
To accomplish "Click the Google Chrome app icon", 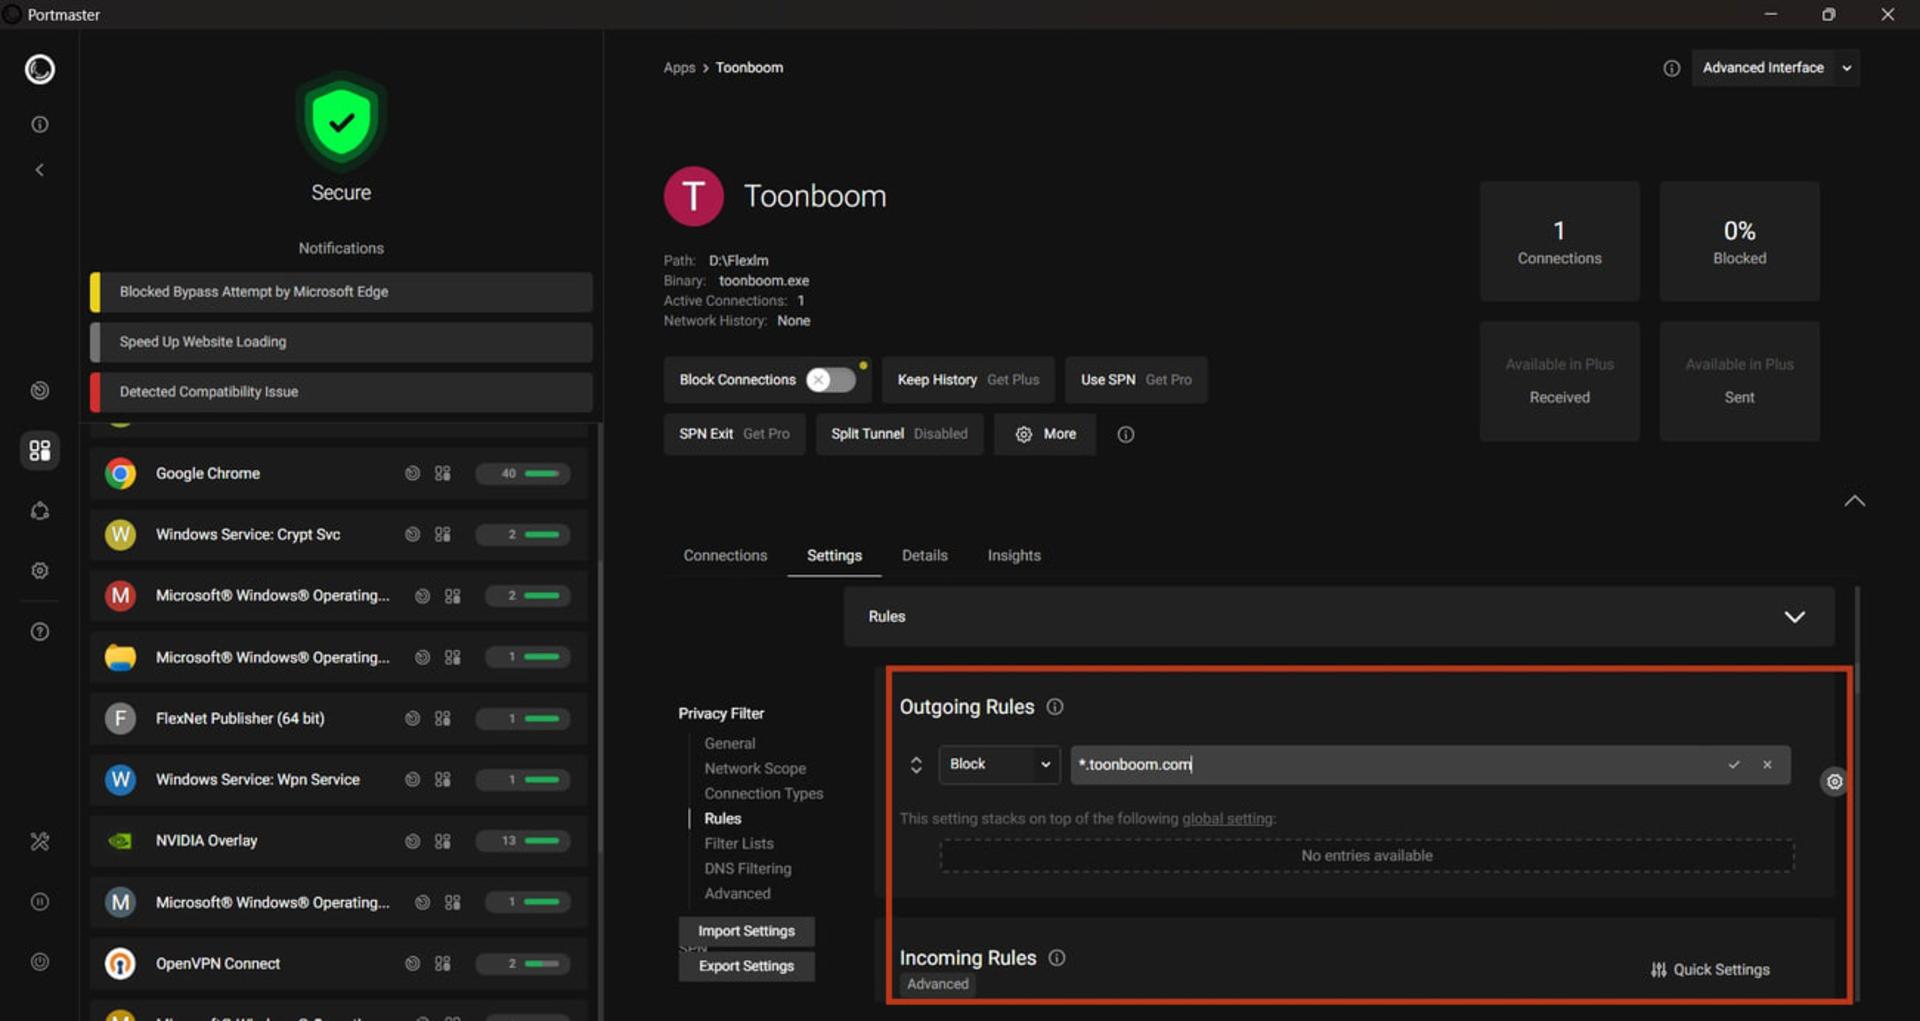I will pos(120,473).
